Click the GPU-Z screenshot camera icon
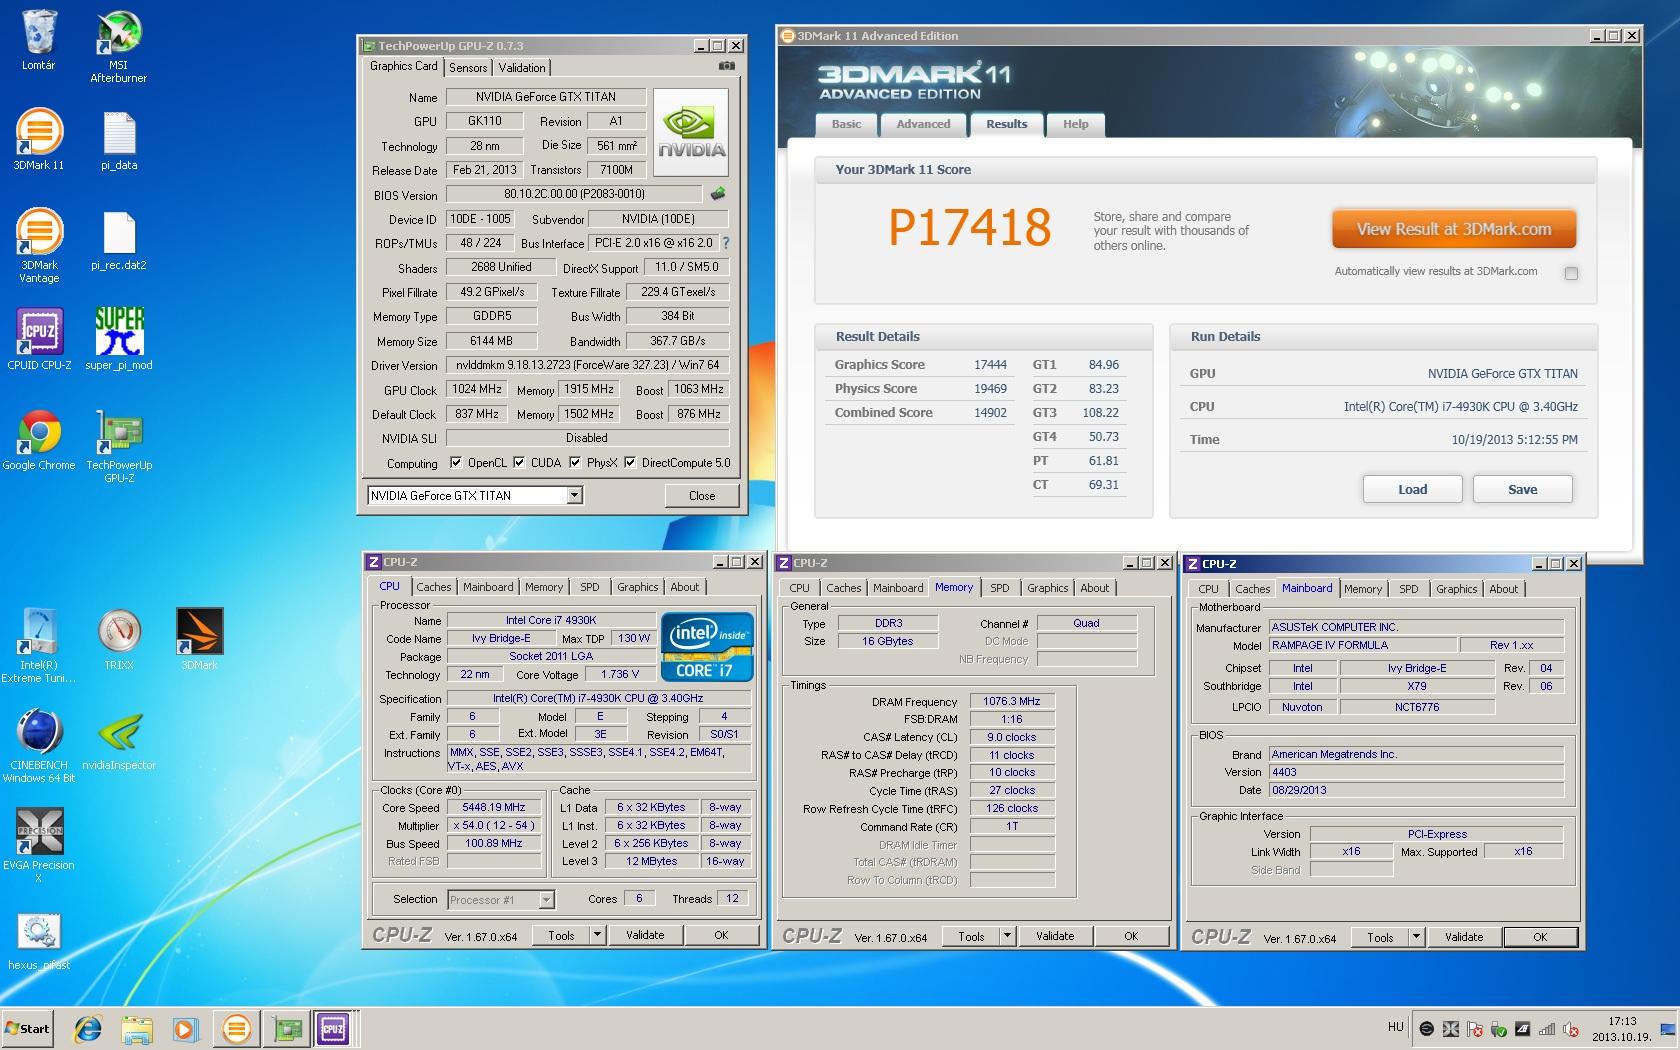The width and height of the screenshot is (1680, 1050). pyautogui.click(x=727, y=66)
